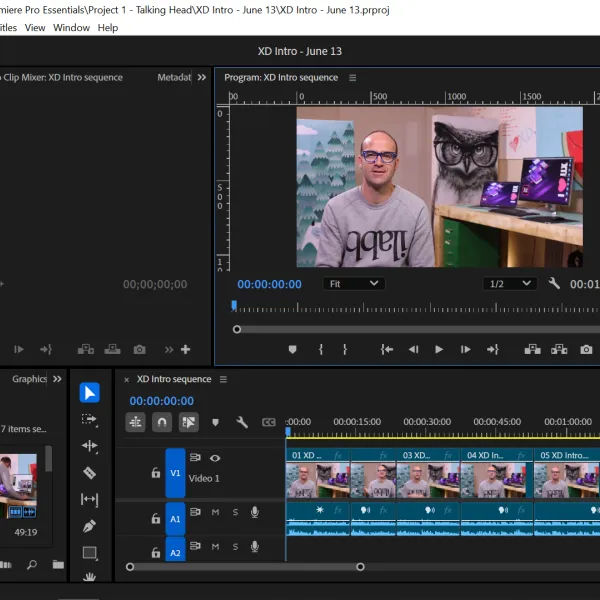600x600 pixels.
Task: Select the Pen tool
Action: pyautogui.click(x=90, y=526)
